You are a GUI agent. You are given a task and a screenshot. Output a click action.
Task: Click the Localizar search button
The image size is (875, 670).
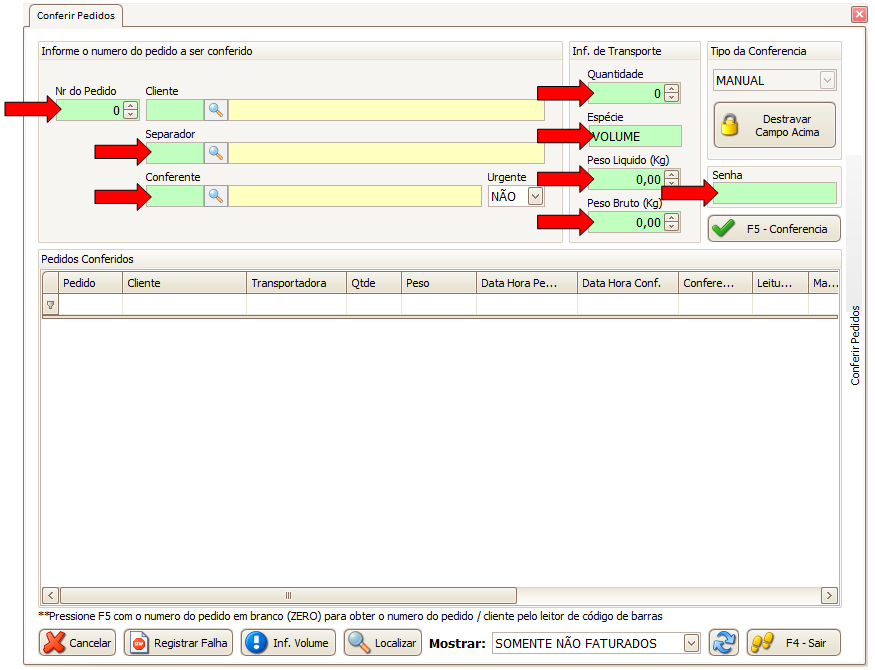(383, 643)
